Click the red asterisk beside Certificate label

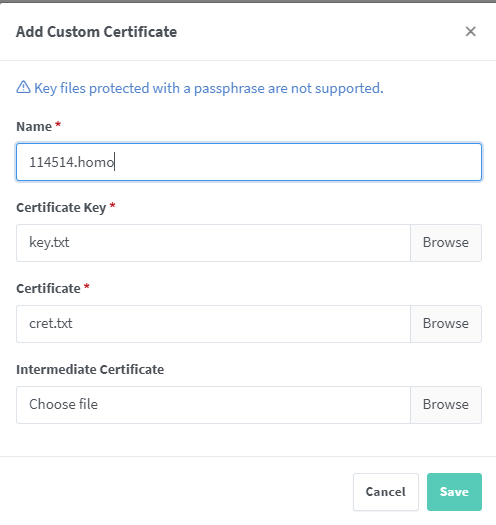coord(87,286)
